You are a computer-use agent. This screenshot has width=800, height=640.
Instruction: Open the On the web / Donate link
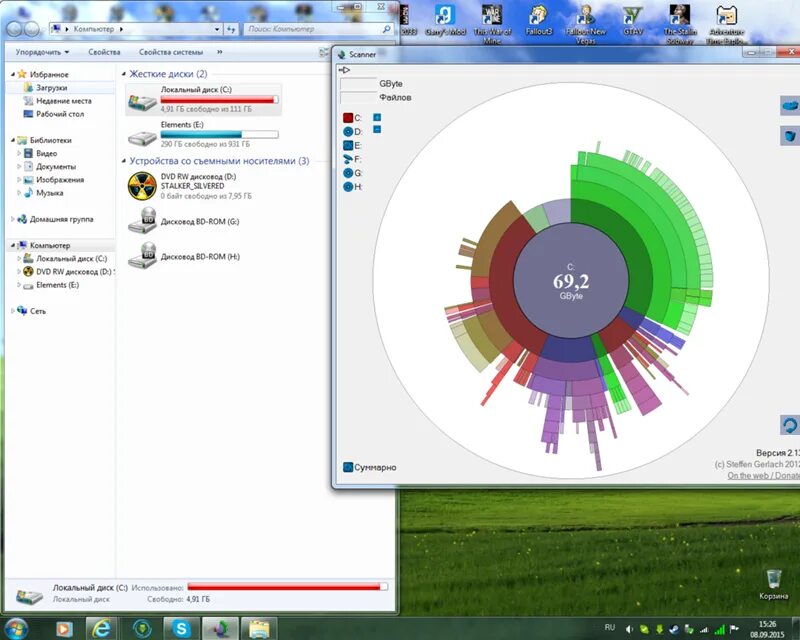pos(763,476)
